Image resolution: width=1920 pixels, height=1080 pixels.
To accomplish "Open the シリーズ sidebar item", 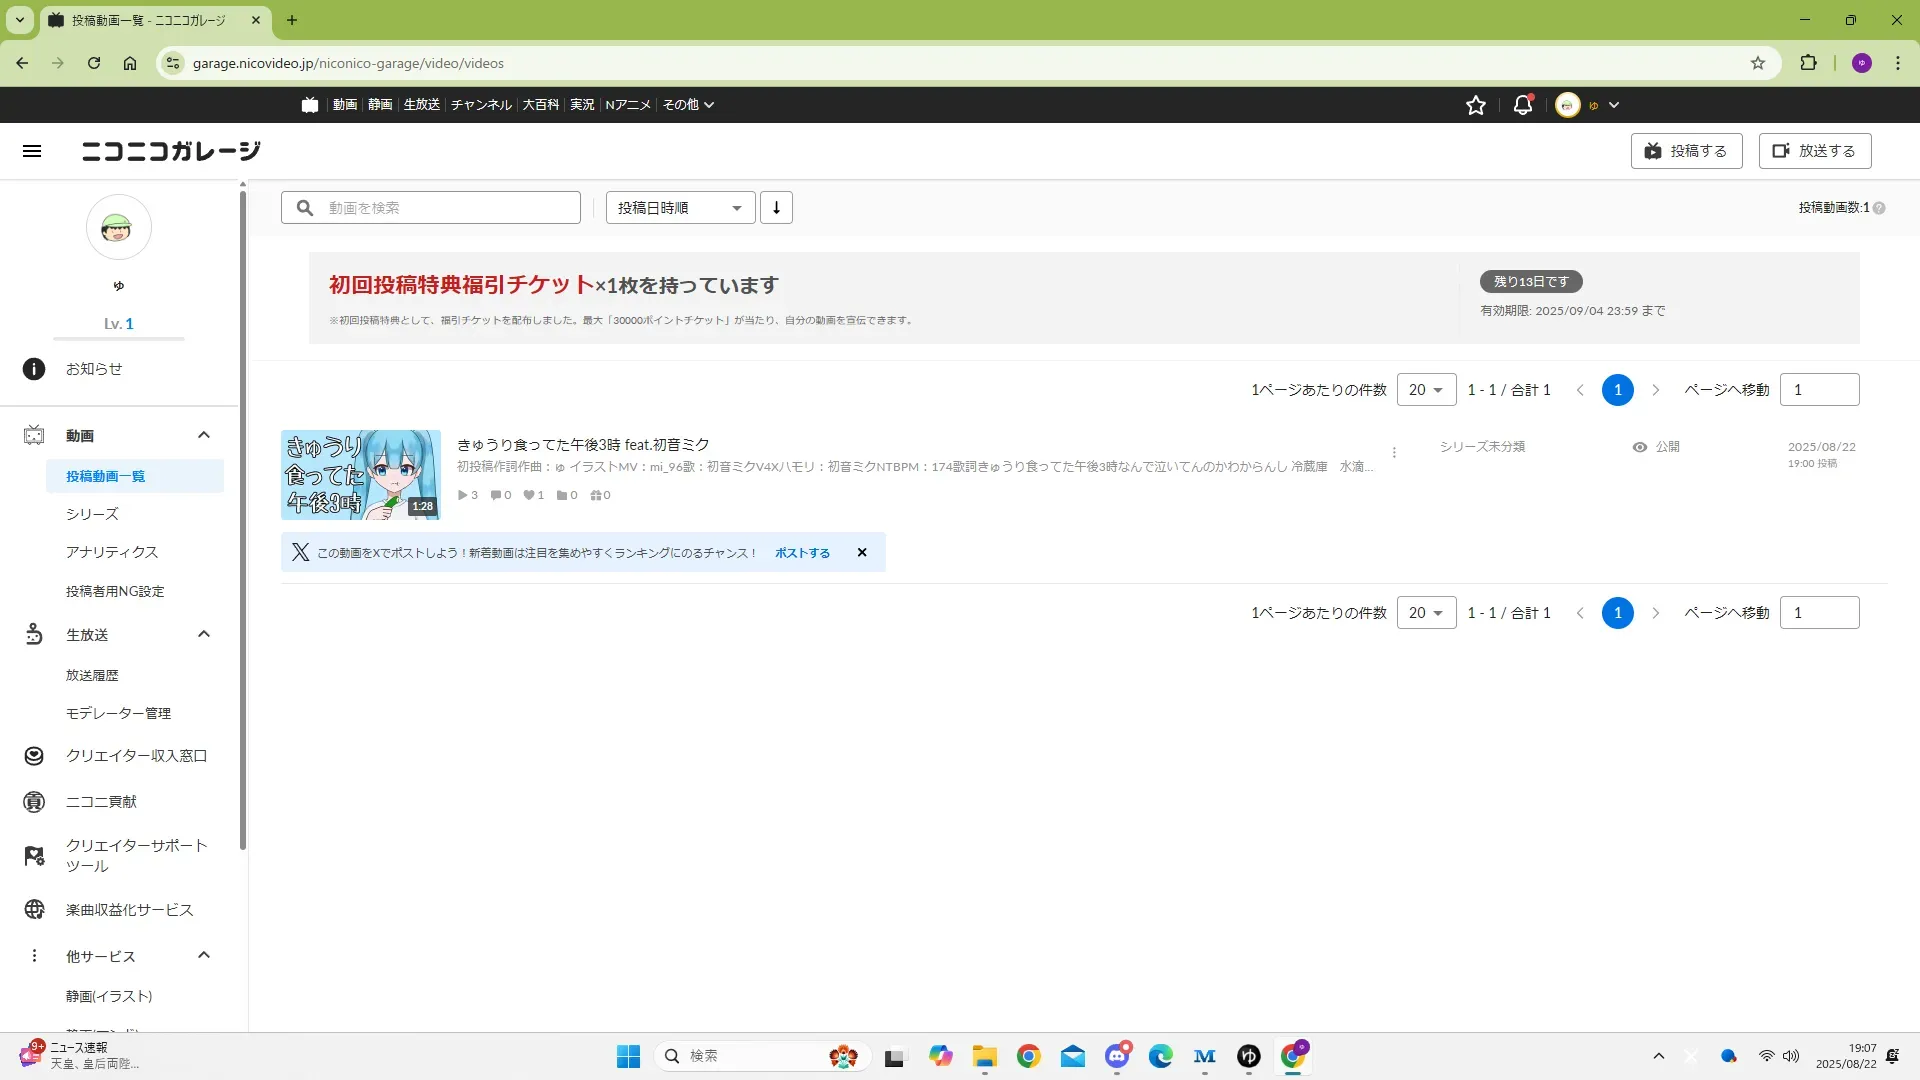I will click(92, 514).
